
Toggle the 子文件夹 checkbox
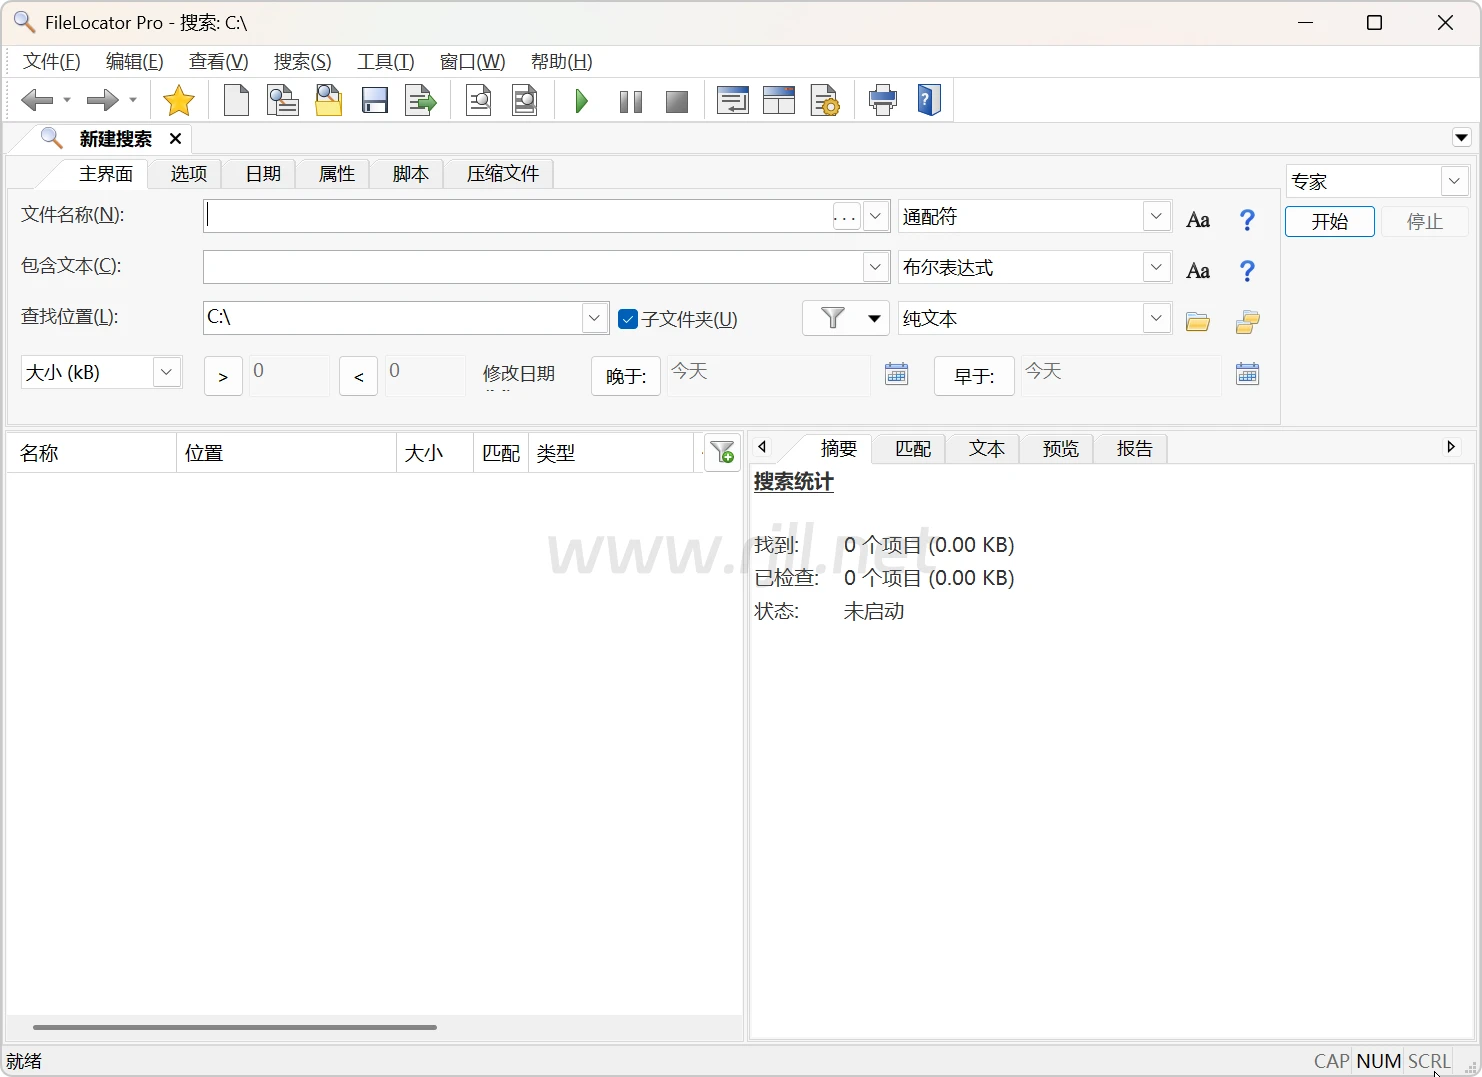tap(628, 319)
